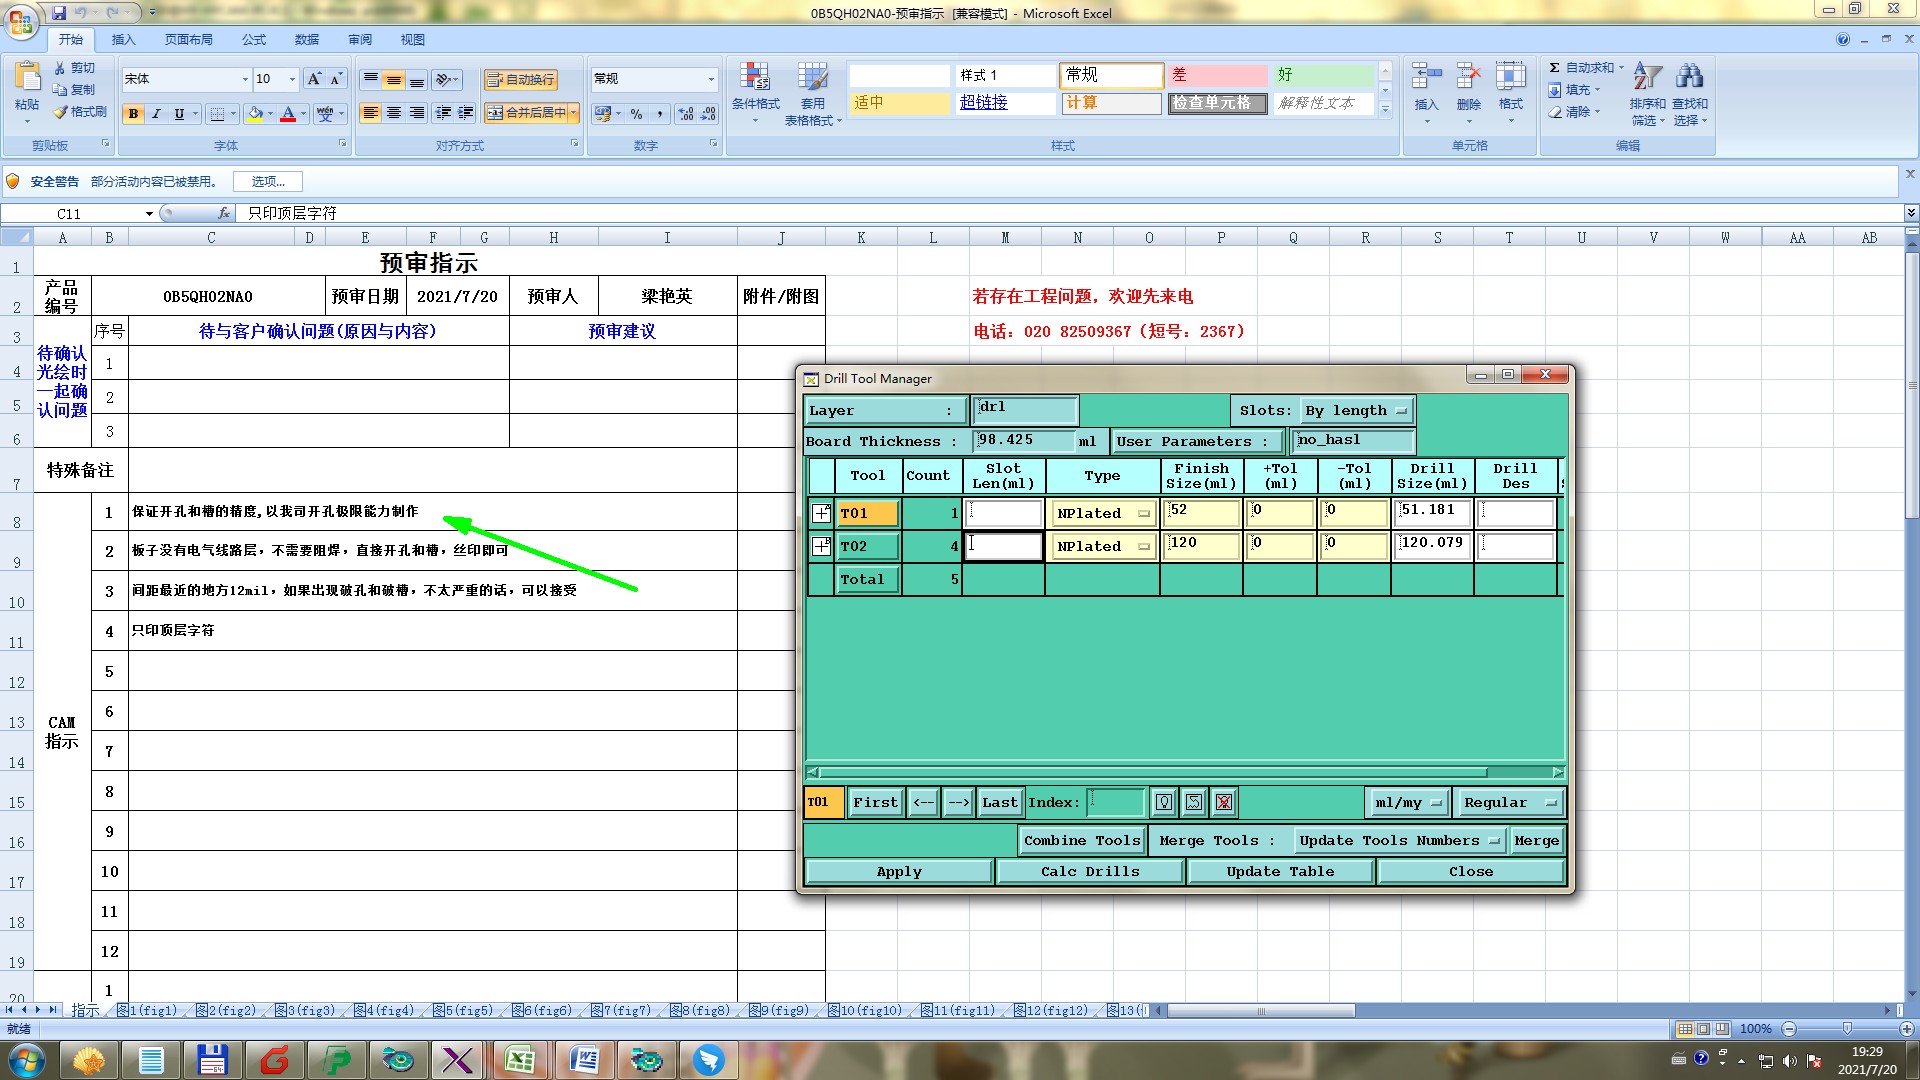Screen dimensions: 1920x1080
Task: Expand the Slots By length dropdown
Action: tap(1356, 411)
